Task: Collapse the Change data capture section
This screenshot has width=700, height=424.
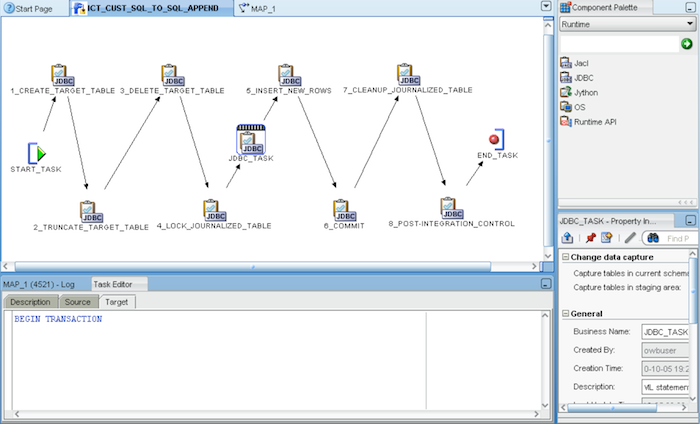Action: click(x=565, y=257)
